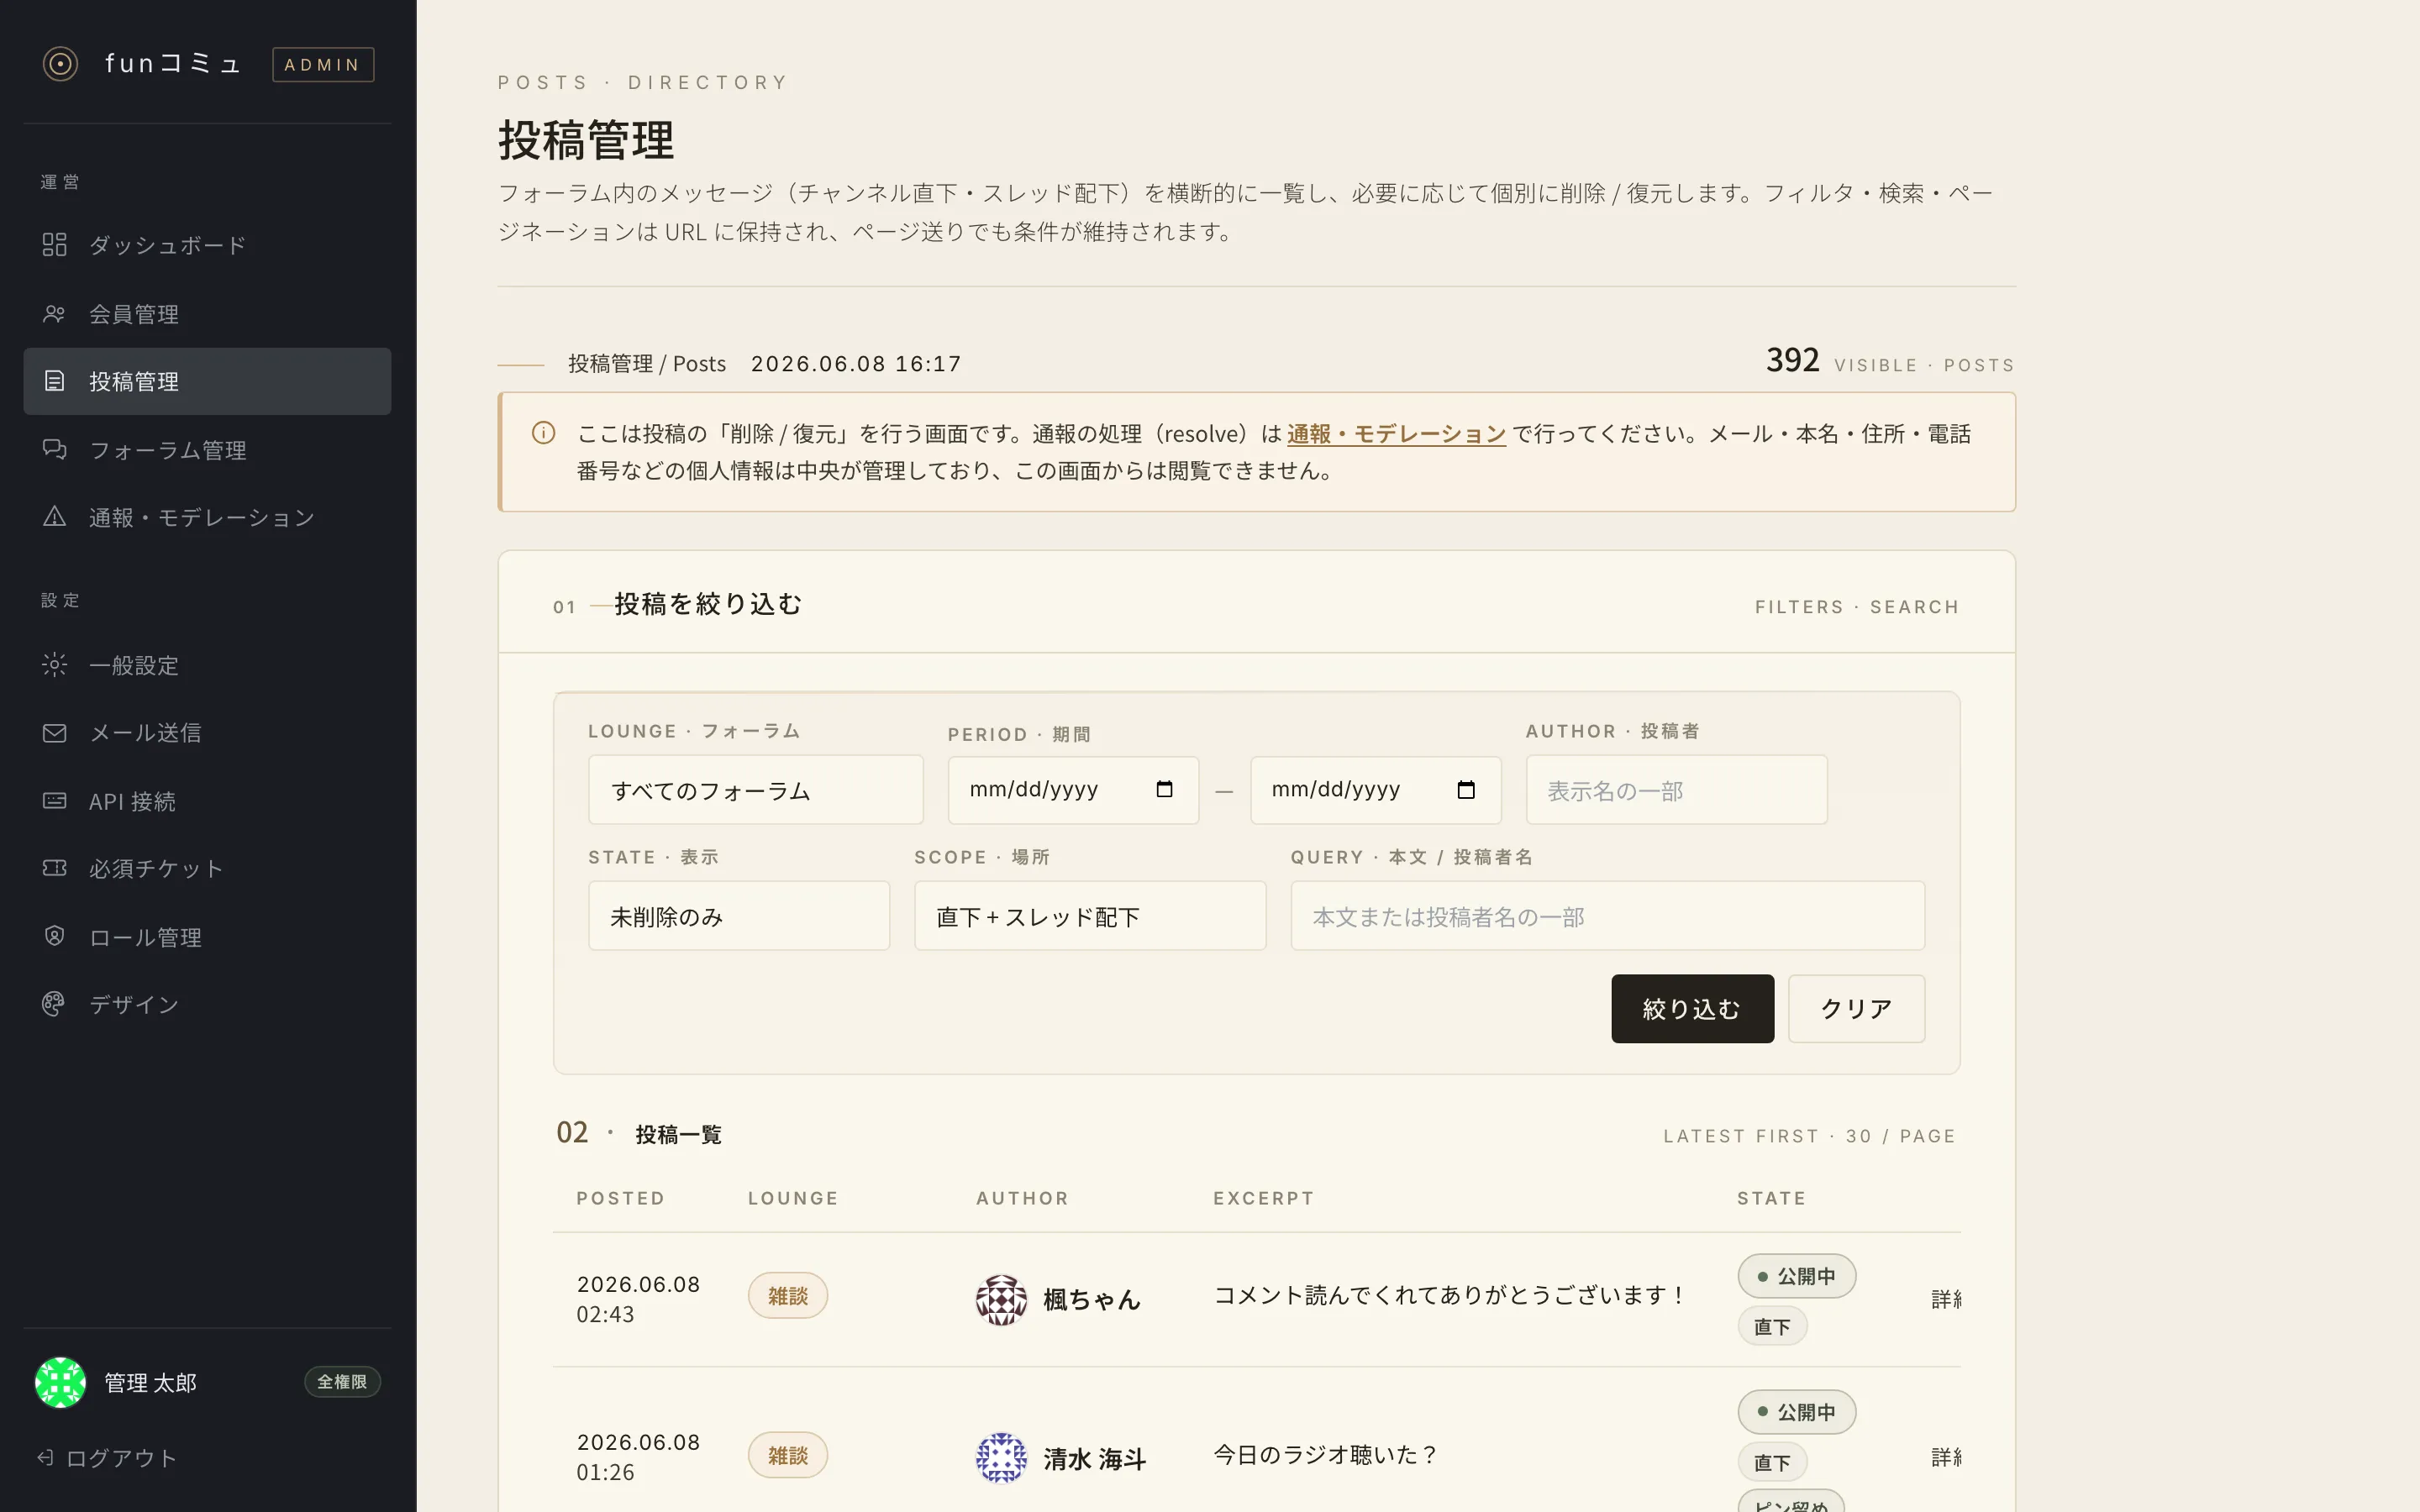
Task: Click the 公開中 status on 楓ちゃん's post
Action: [x=1796, y=1276]
